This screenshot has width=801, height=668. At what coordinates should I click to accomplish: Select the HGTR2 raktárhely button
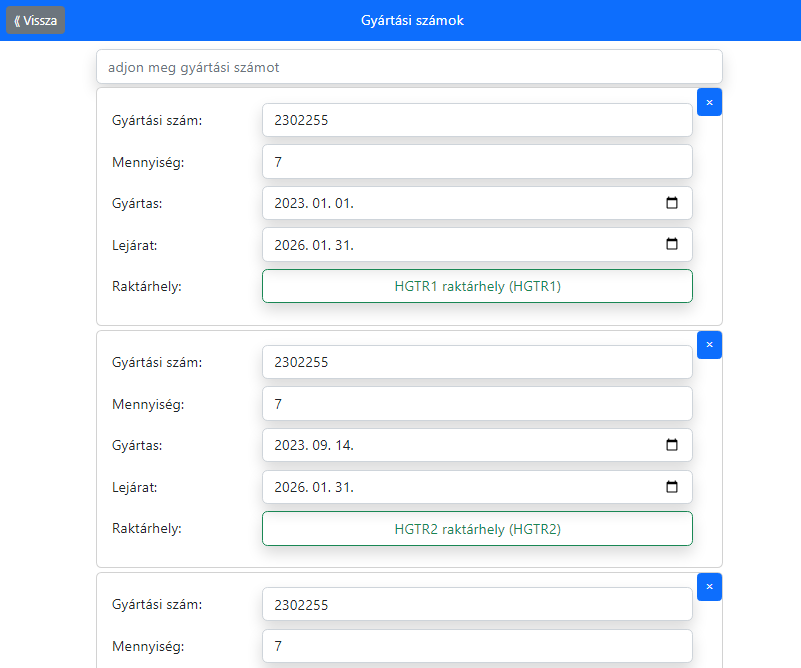click(477, 529)
